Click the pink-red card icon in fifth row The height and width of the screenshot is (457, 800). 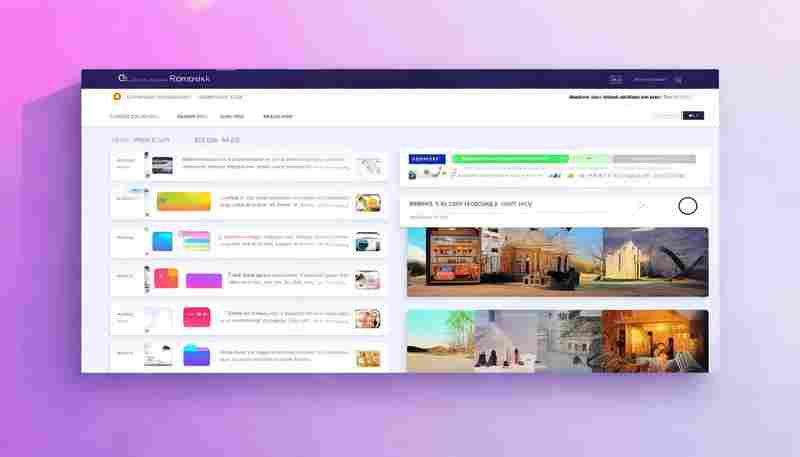tap(196, 317)
